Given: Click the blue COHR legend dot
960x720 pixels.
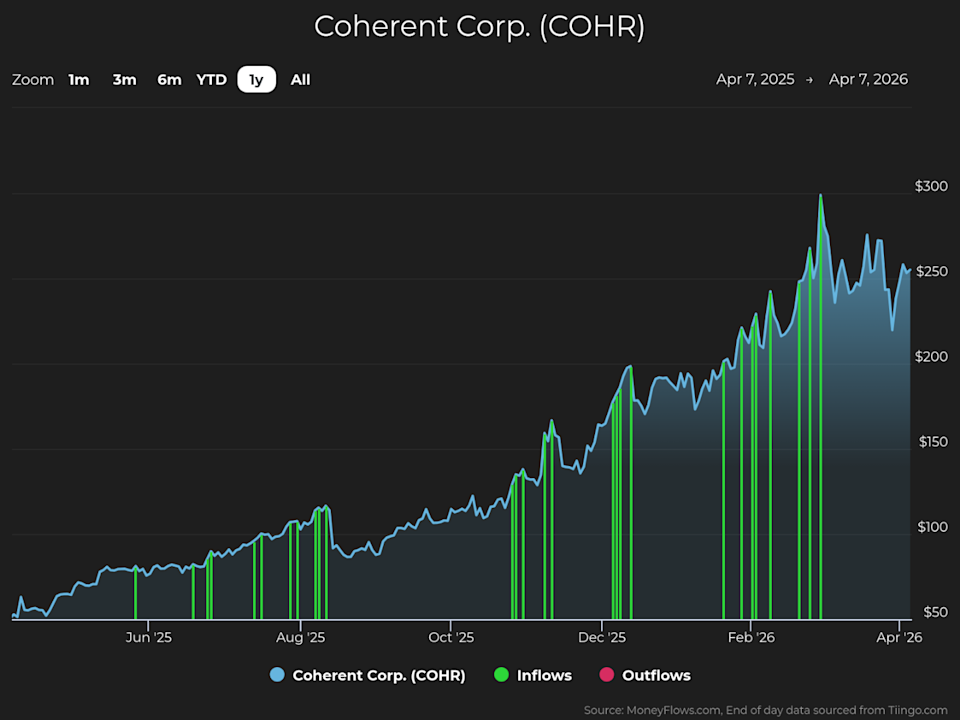Looking at the screenshot, I should click(x=277, y=675).
